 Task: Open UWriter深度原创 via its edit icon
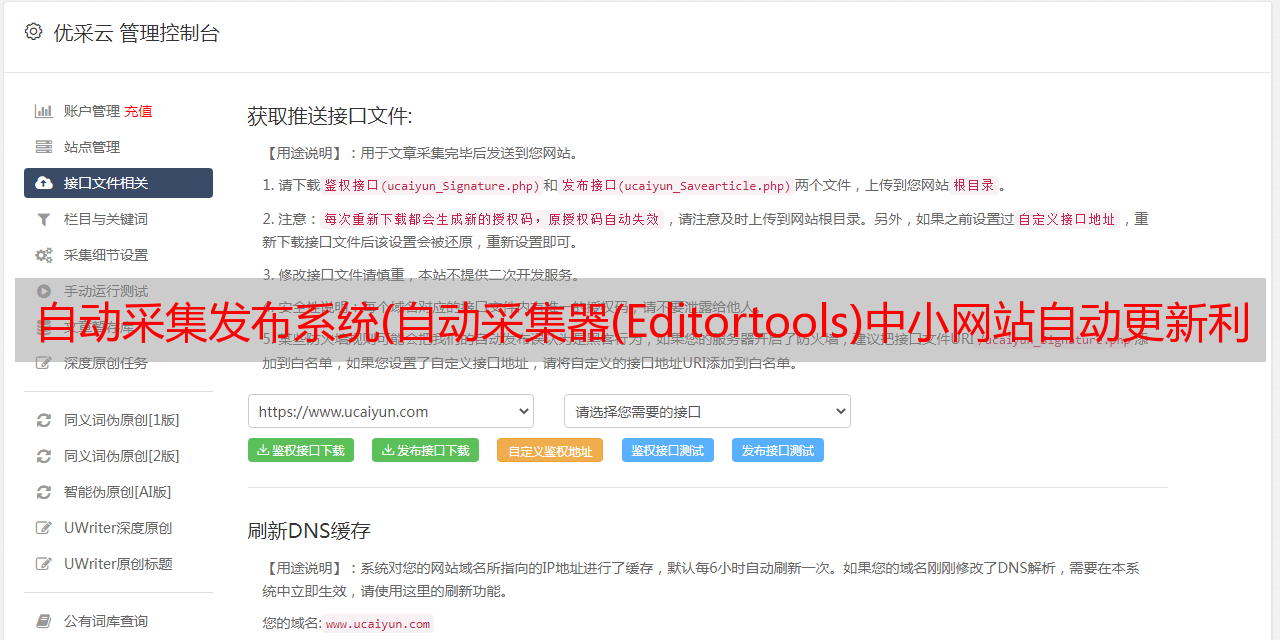(x=44, y=528)
